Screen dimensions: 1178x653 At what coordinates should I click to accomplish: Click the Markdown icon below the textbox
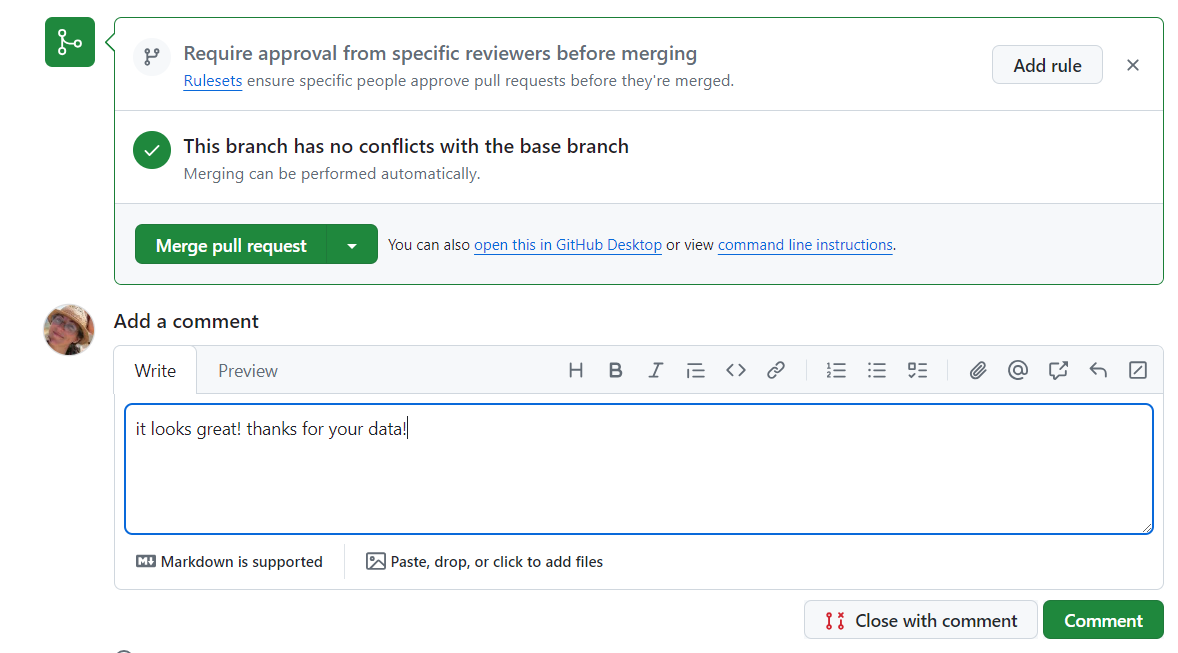146,561
